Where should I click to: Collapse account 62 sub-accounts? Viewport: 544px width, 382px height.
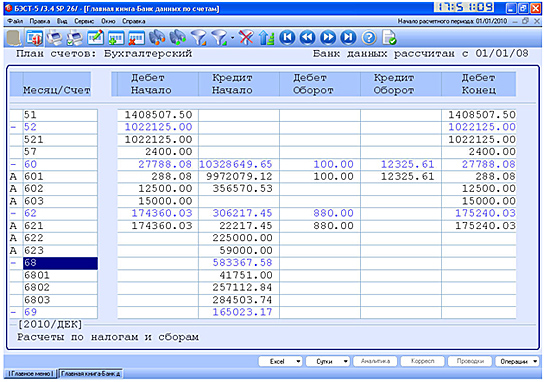coord(14,213)
